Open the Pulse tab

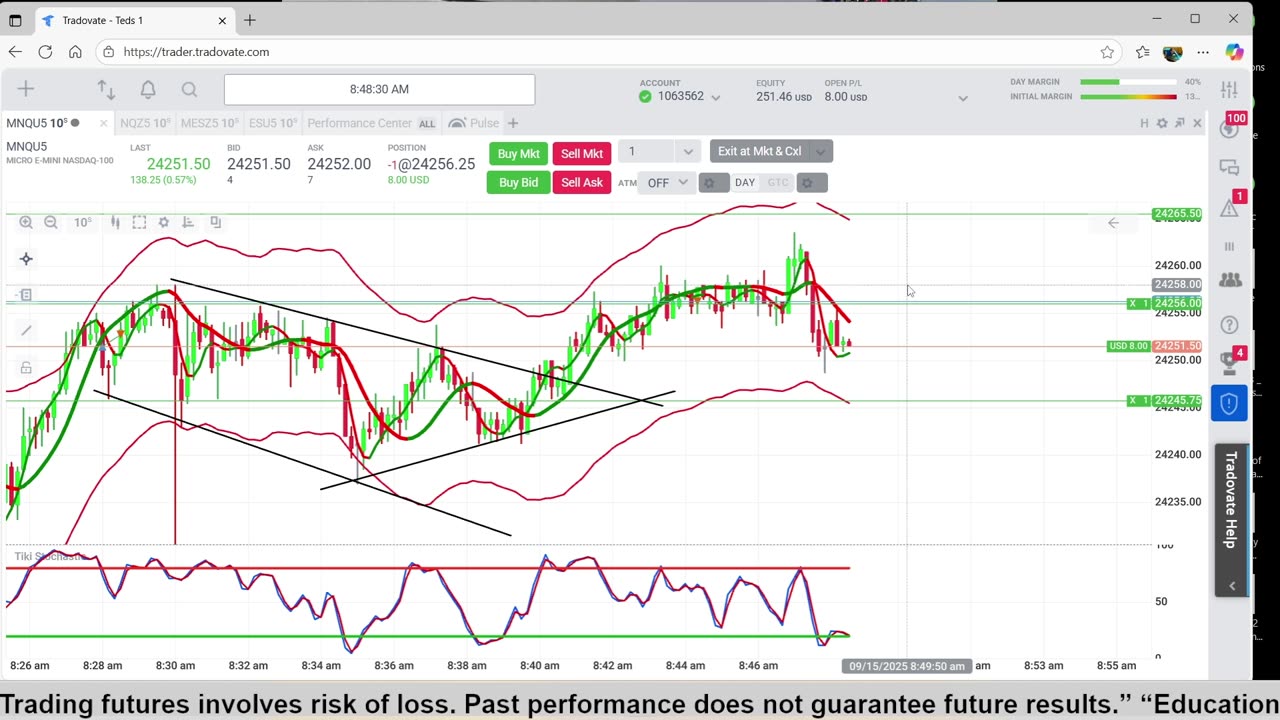[474, 123]
